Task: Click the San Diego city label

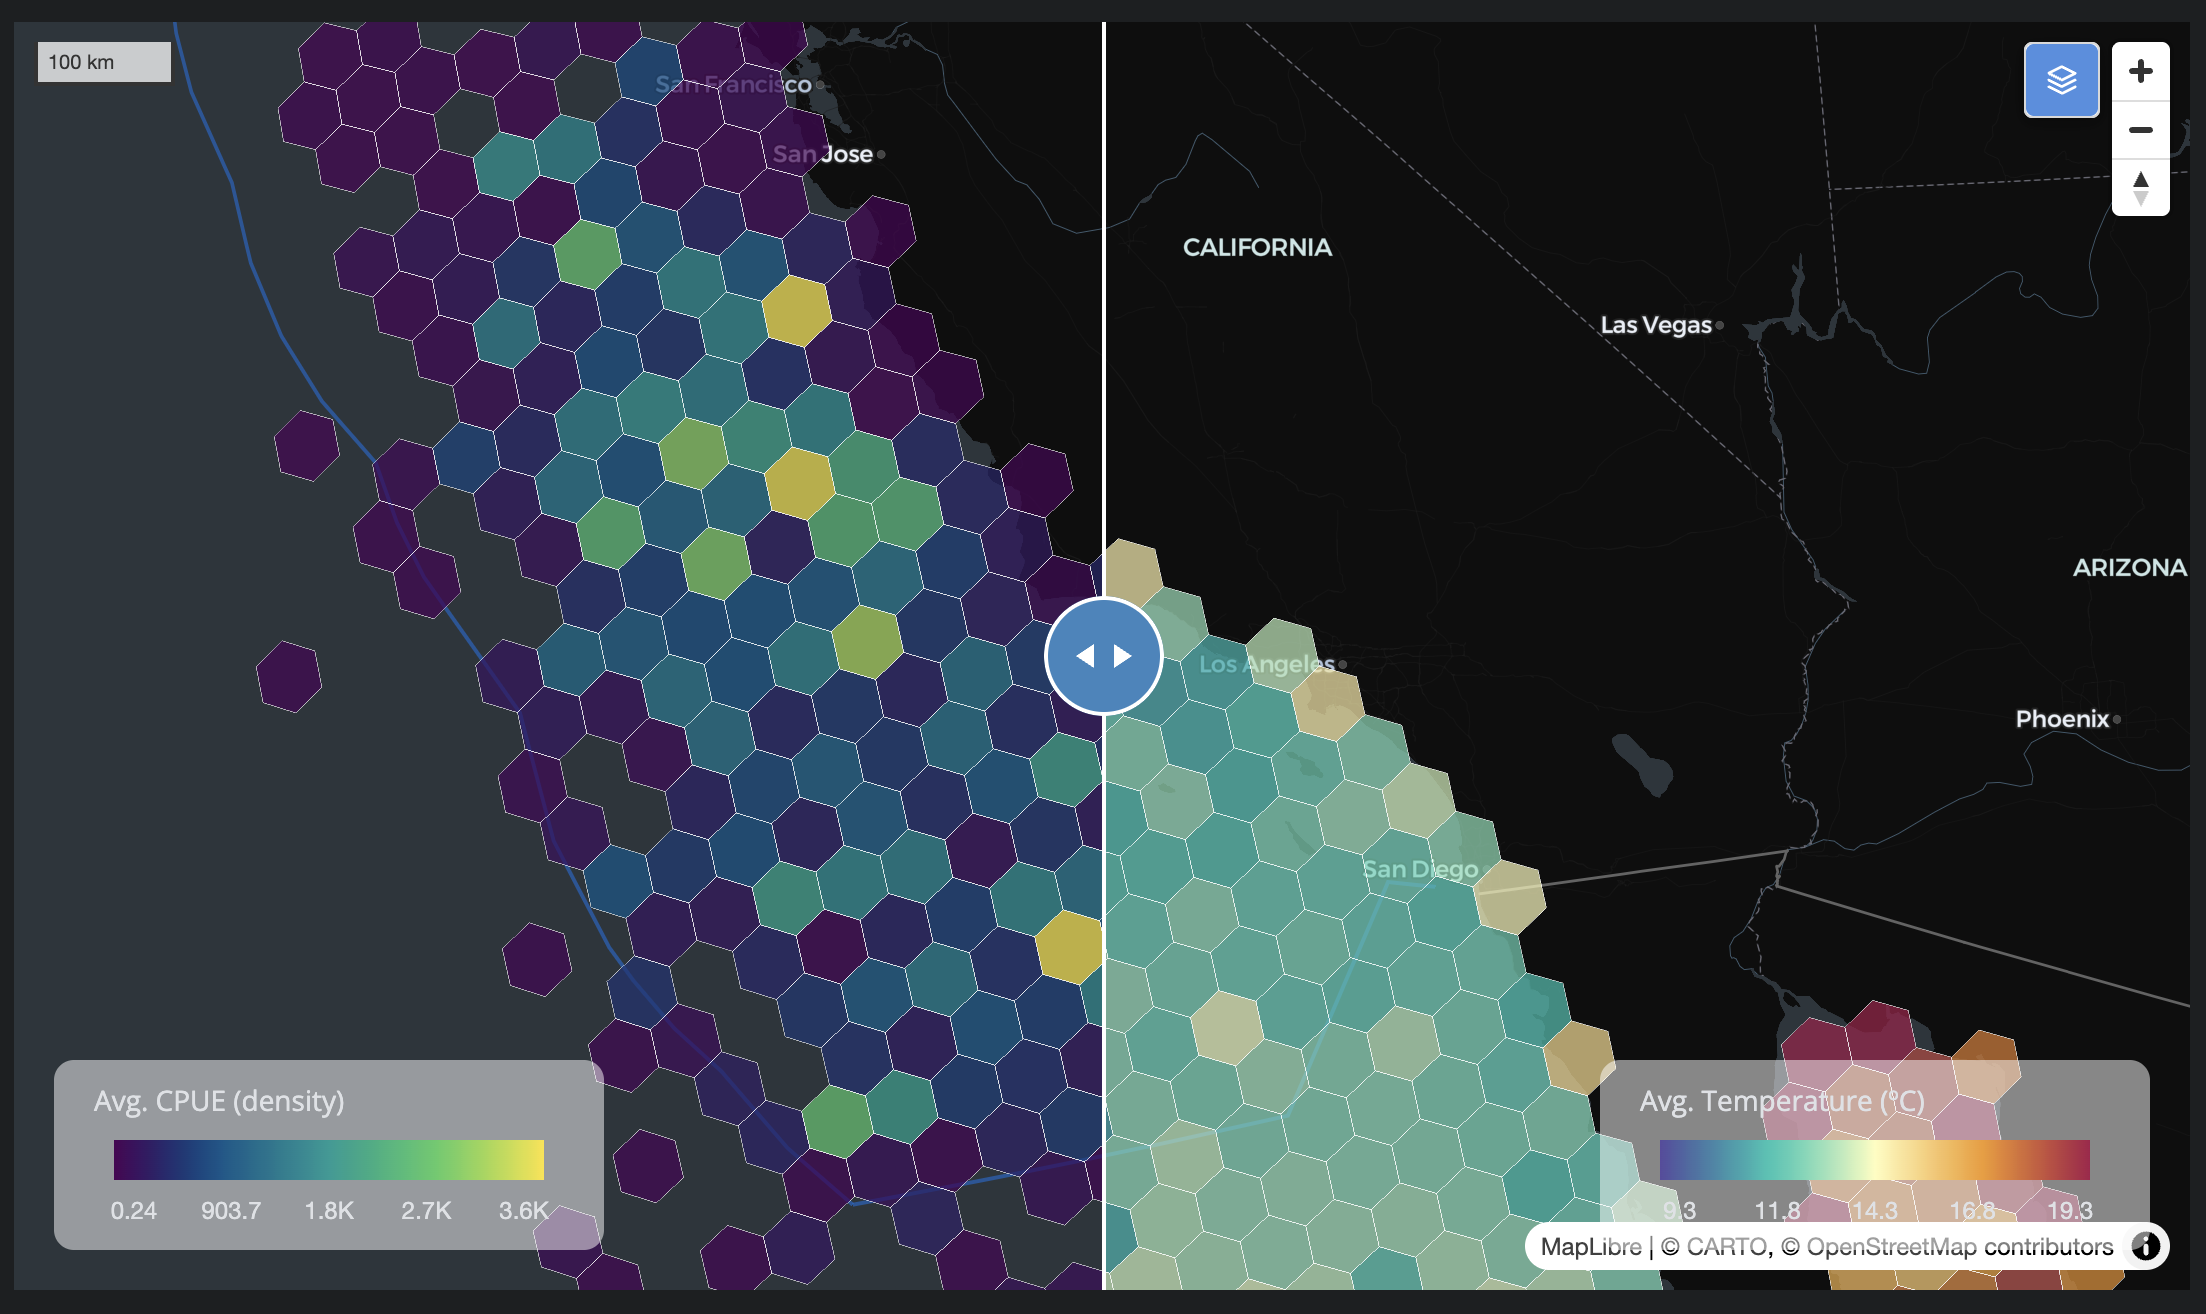Action: tap(1420, 869)
